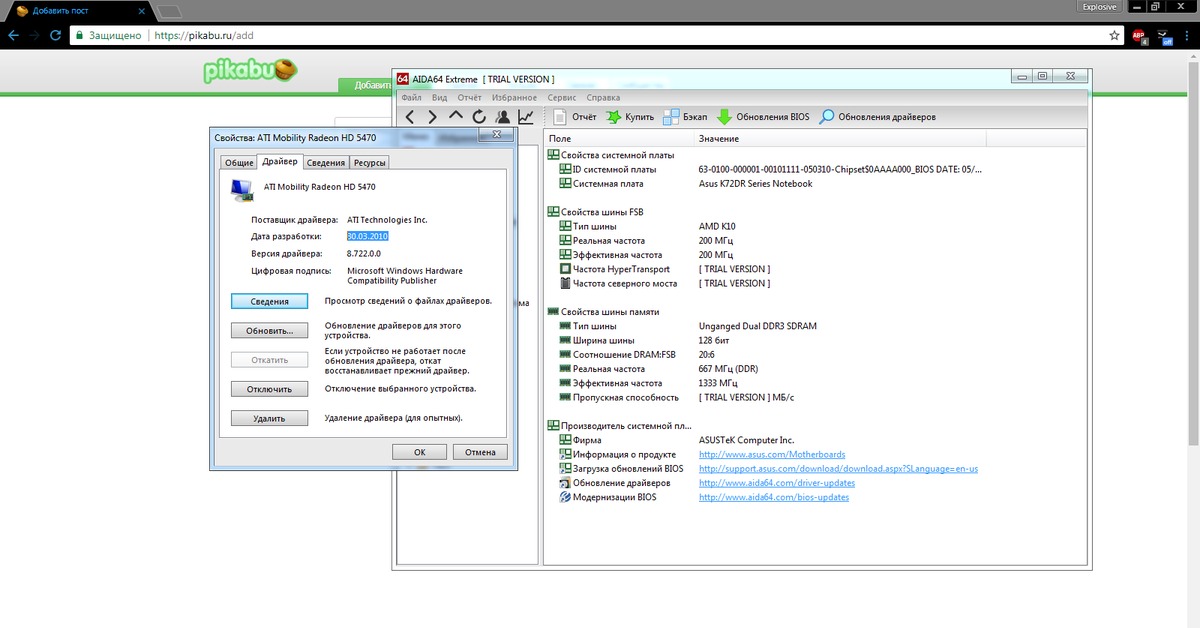Go up one level in AIDA64
This screenshot has height=628, width=1200.
455,116
